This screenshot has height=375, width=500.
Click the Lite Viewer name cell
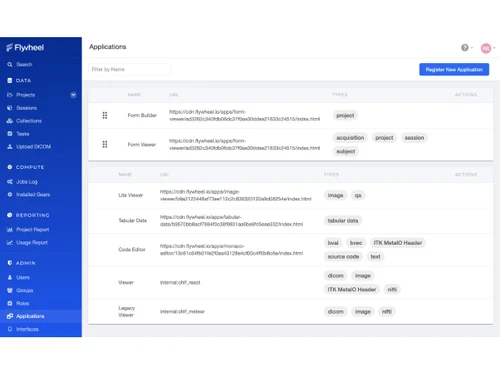pos(131,195)
